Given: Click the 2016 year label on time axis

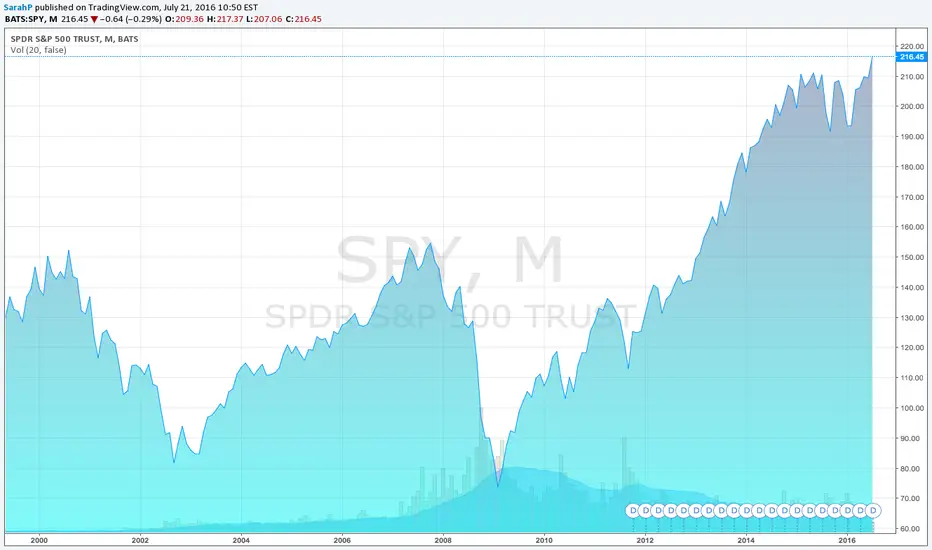Looking at the screenshot, I should [x=847, y=540].
